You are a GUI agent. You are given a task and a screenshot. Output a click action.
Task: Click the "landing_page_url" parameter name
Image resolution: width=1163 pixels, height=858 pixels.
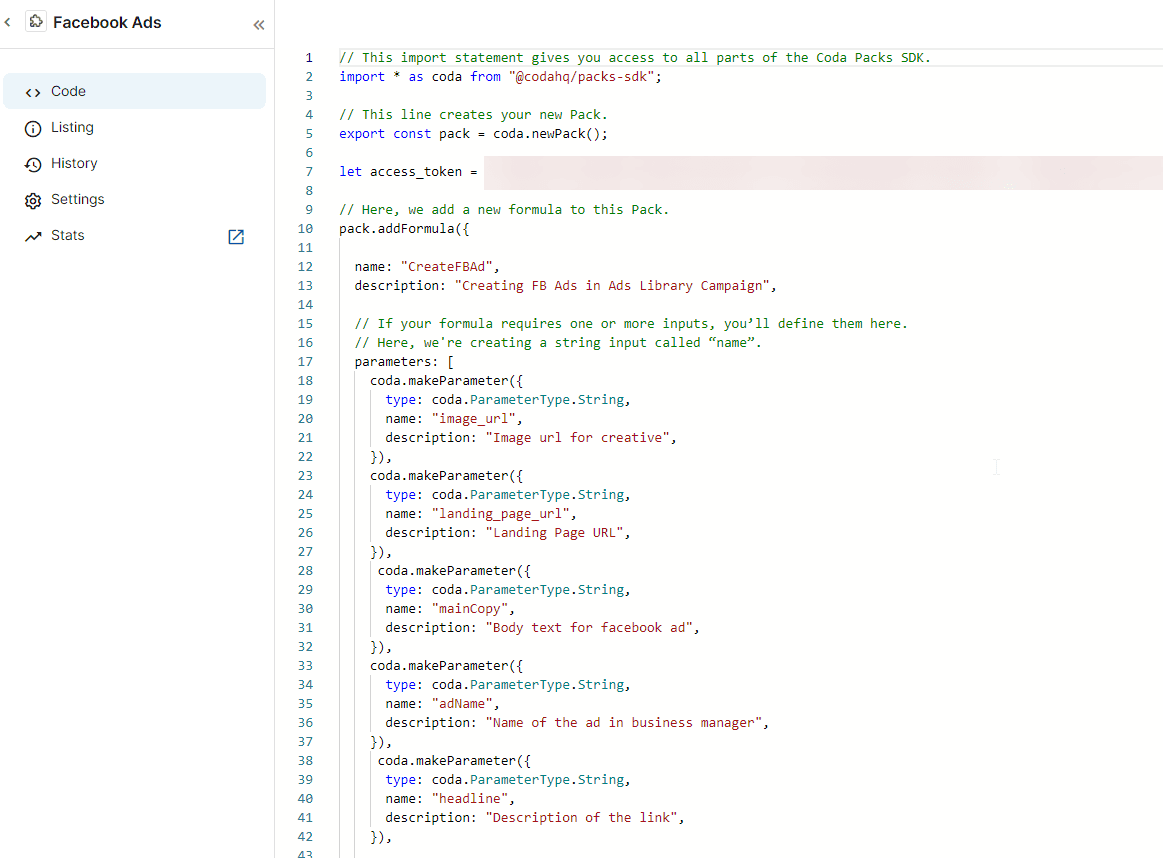click(x=501, y=514)
